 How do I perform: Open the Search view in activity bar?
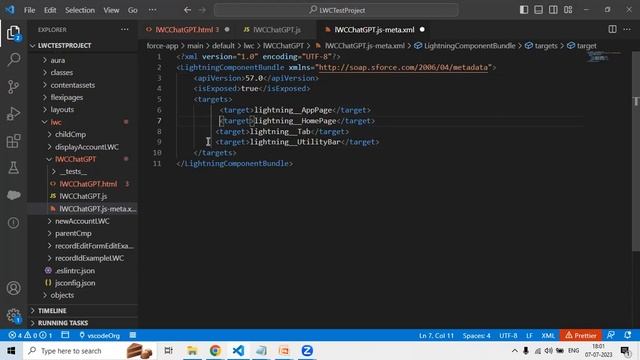(13, 60)
